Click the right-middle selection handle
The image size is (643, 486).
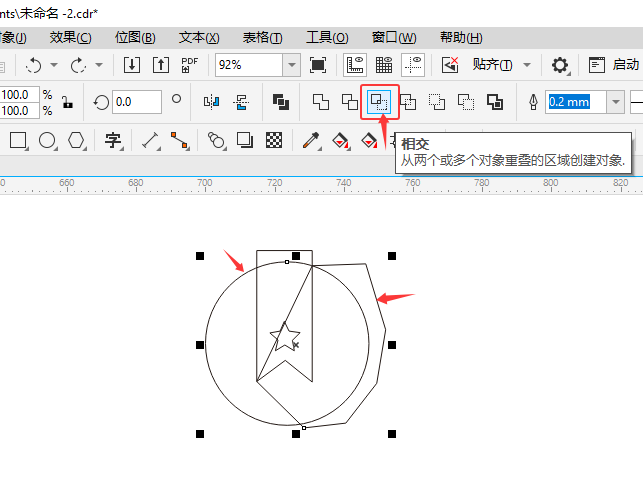[392, 345]
